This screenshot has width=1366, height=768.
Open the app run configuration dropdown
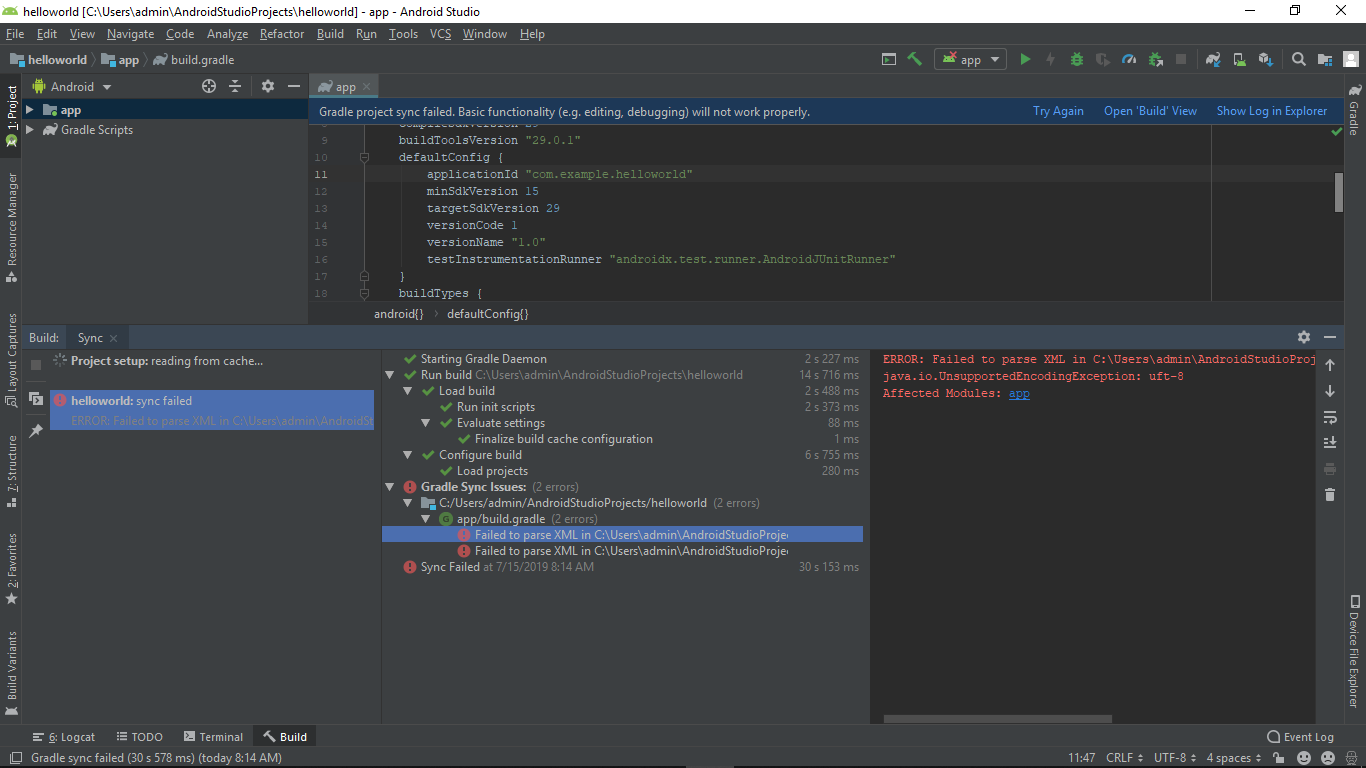pyautogui.click(x=970, y=59)
